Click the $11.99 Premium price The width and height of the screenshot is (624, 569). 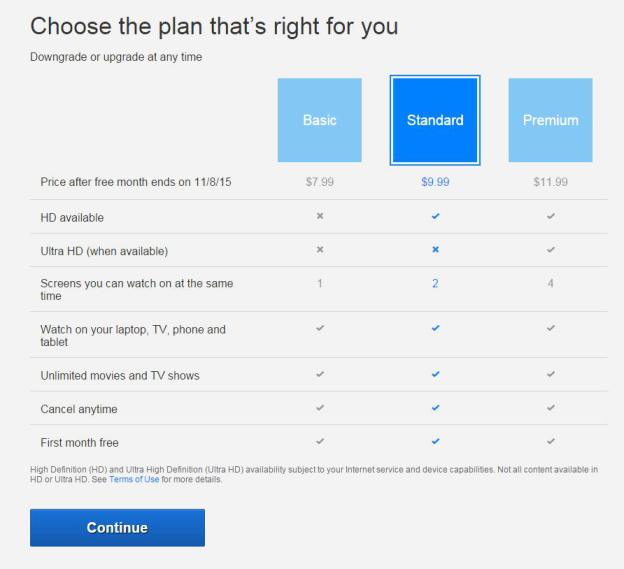pyautogui.click(x=550, y=182)
